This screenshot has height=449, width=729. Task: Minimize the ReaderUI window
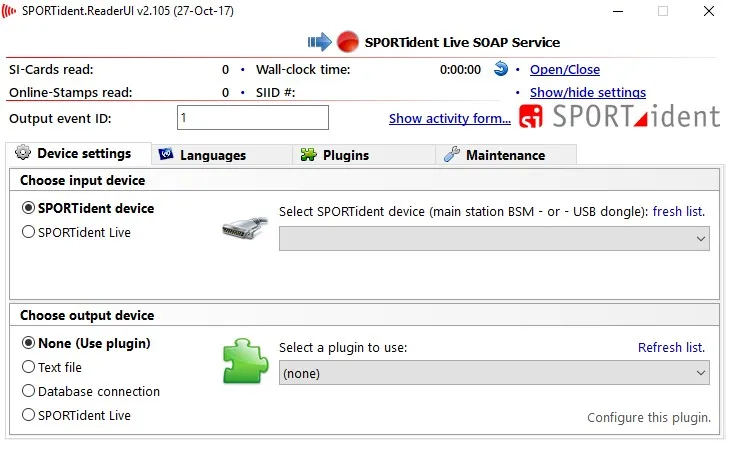618,11
